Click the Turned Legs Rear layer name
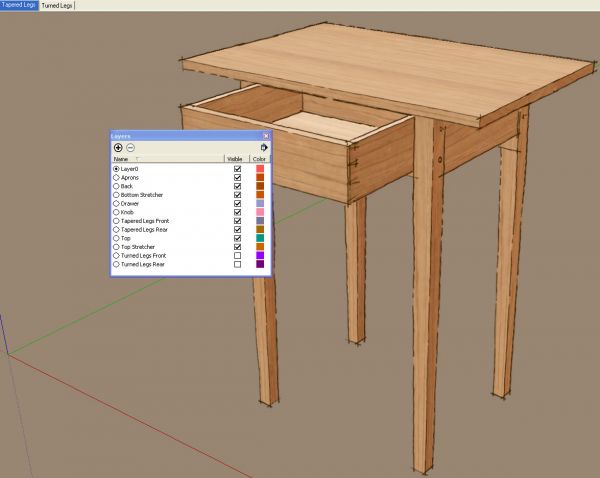 [143, 264]
